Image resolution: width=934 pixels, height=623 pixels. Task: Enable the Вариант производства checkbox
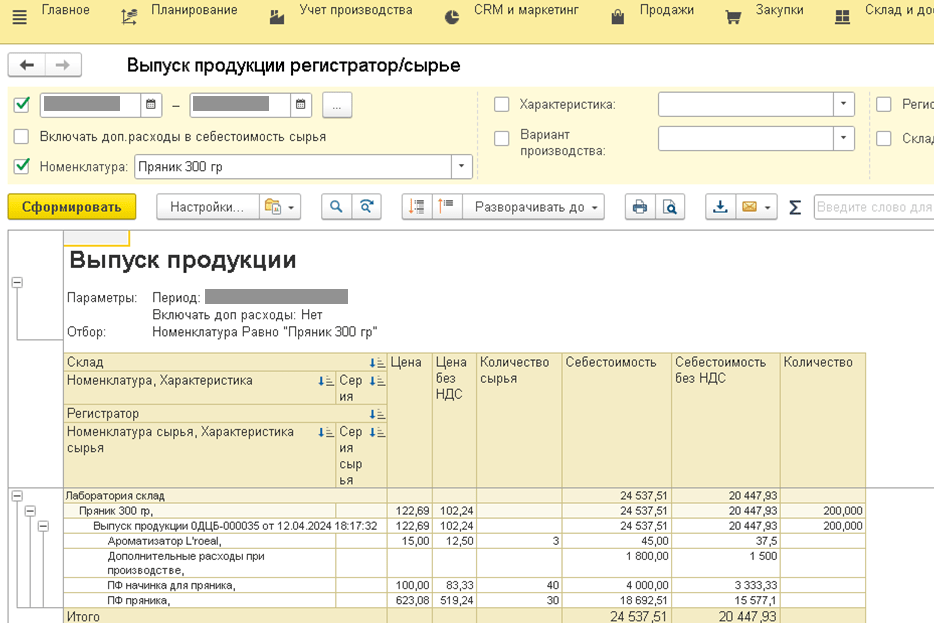tap(502, 138)
